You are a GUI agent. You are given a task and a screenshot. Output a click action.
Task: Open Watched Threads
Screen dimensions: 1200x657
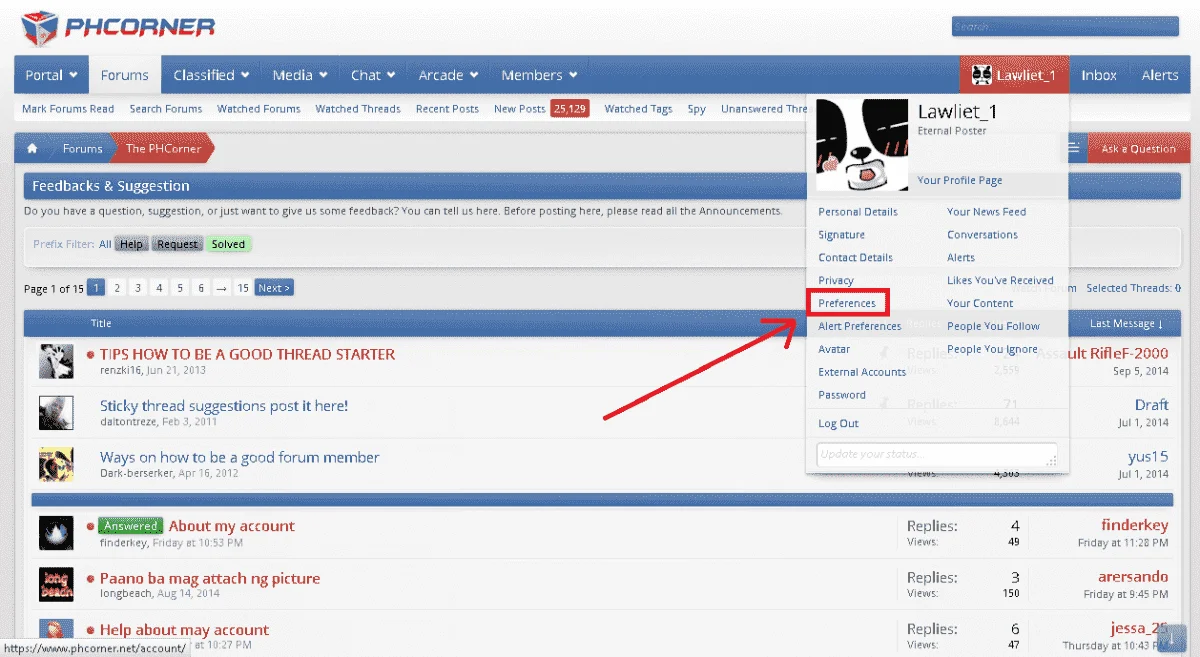point(358,109)
